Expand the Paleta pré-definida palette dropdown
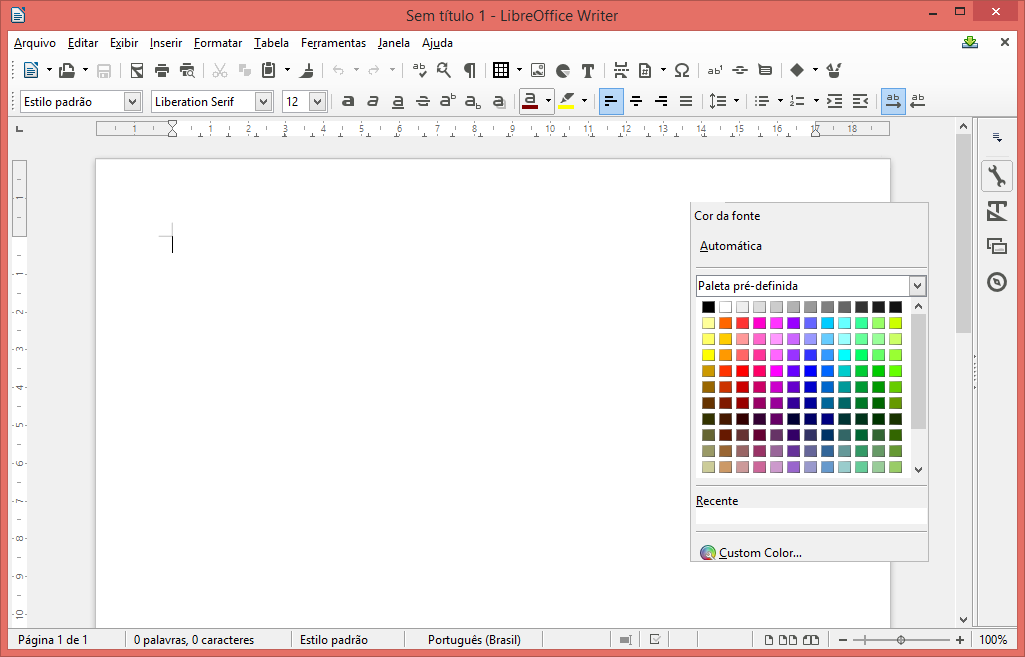 point(917,286)
